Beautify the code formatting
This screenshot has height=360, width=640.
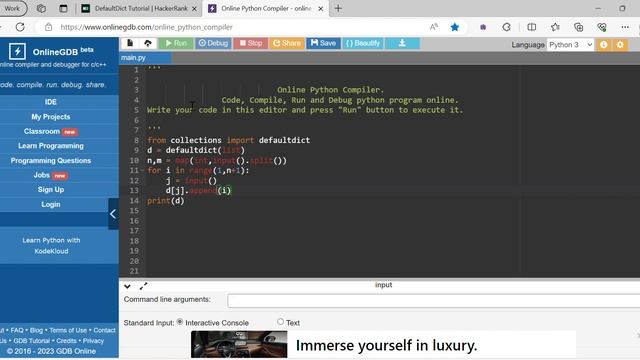click(363, 43)
